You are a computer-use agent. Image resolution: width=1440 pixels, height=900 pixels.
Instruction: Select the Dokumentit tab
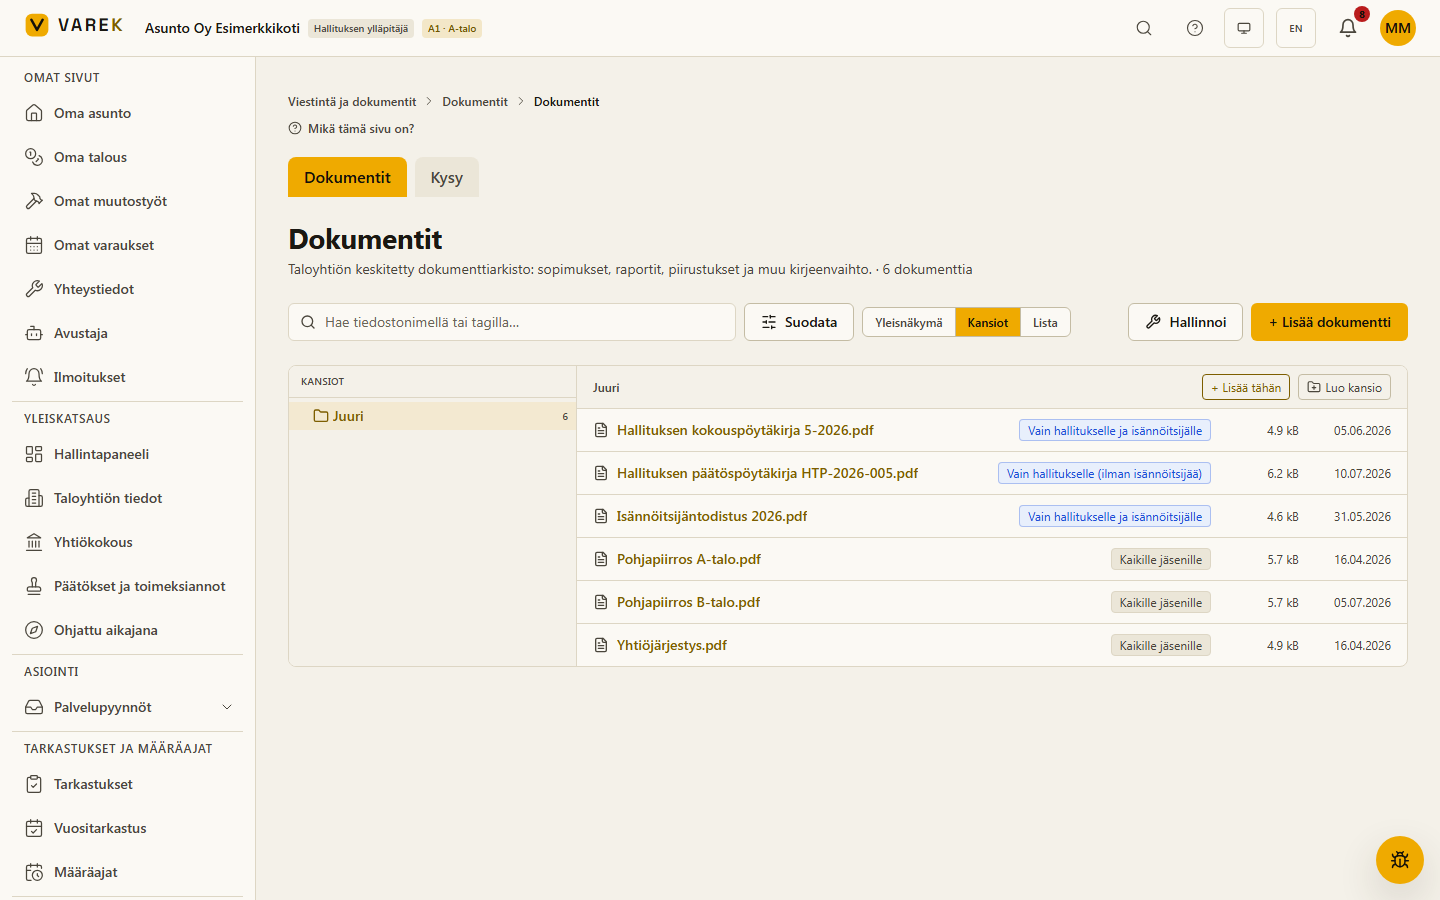[347, 177]
